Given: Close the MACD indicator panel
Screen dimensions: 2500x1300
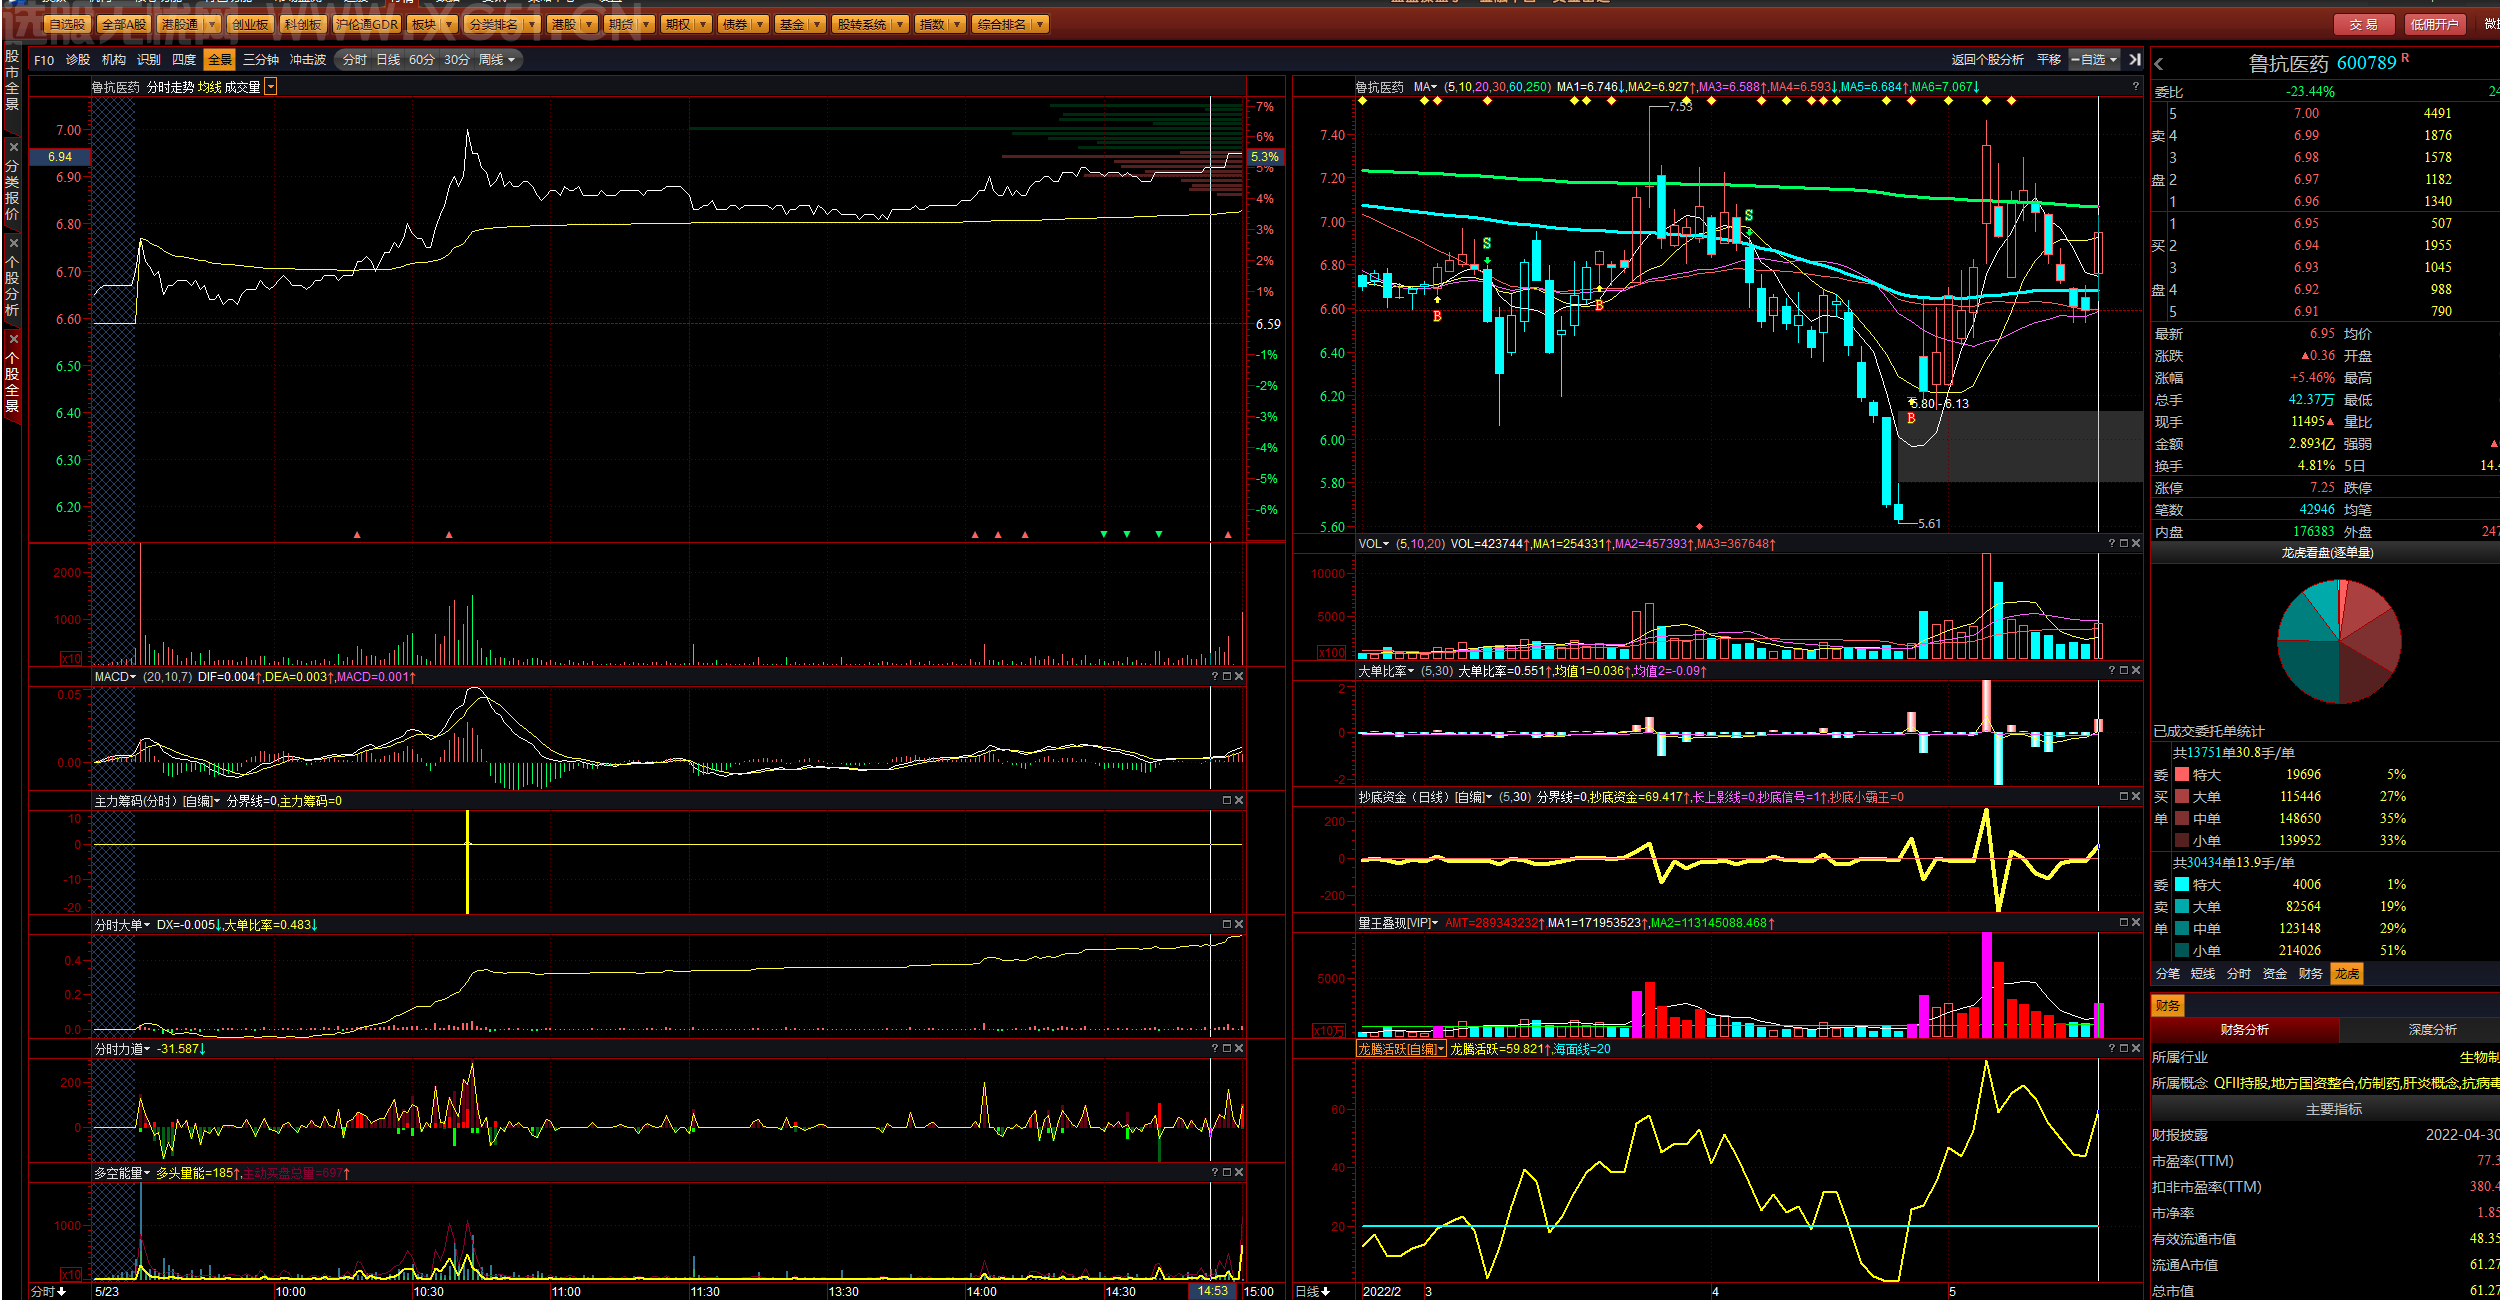Looking at the screenshot, I should coord(1239,677).
